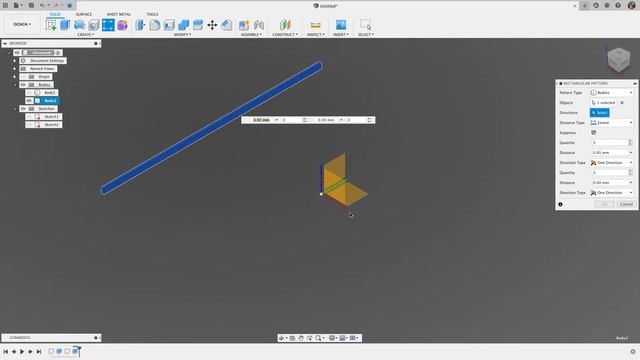Open the second Direction Type dropdown

[x=611, y=193]
